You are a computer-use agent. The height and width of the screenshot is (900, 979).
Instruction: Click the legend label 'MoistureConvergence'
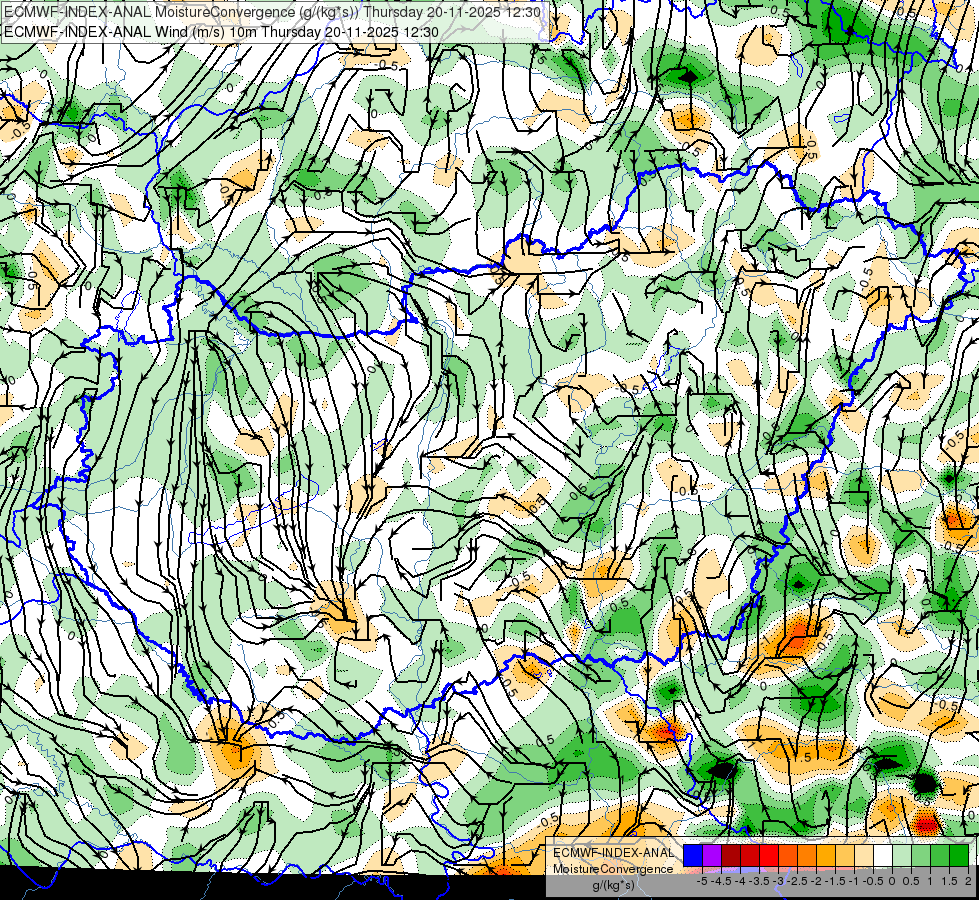613,869
